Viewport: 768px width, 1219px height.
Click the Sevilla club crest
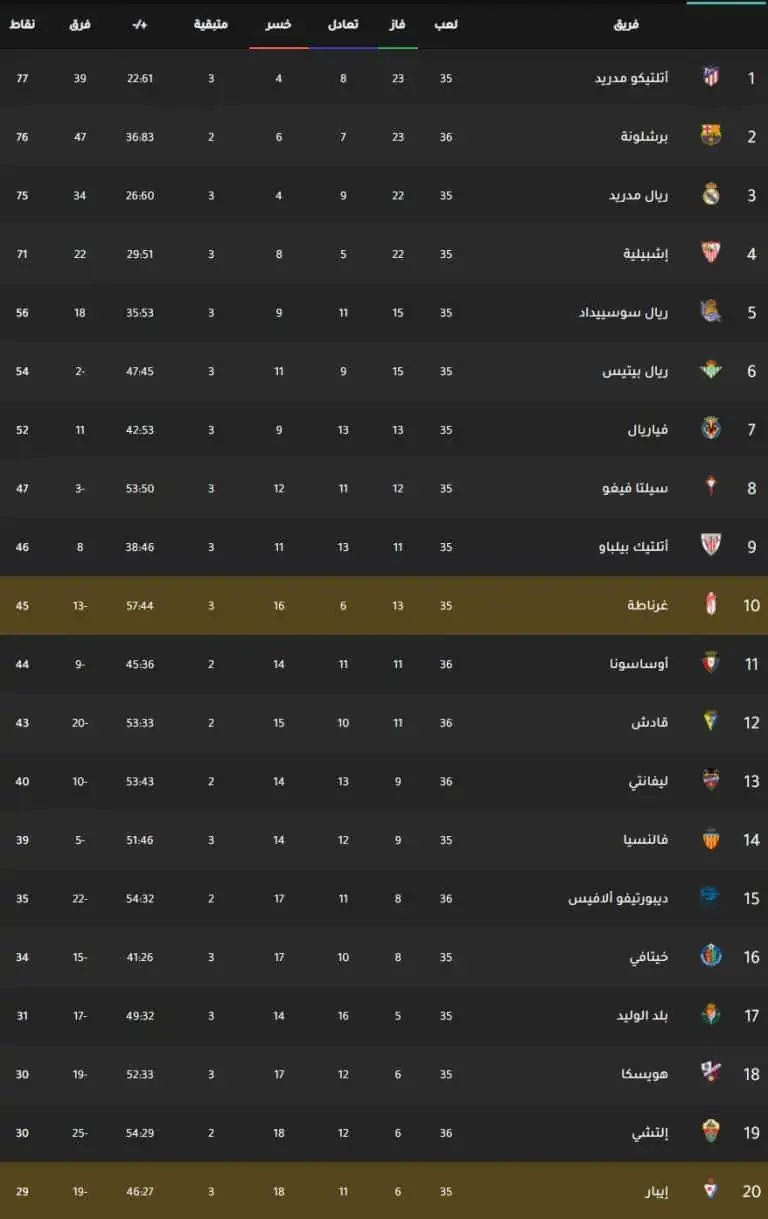click(711, 253)
